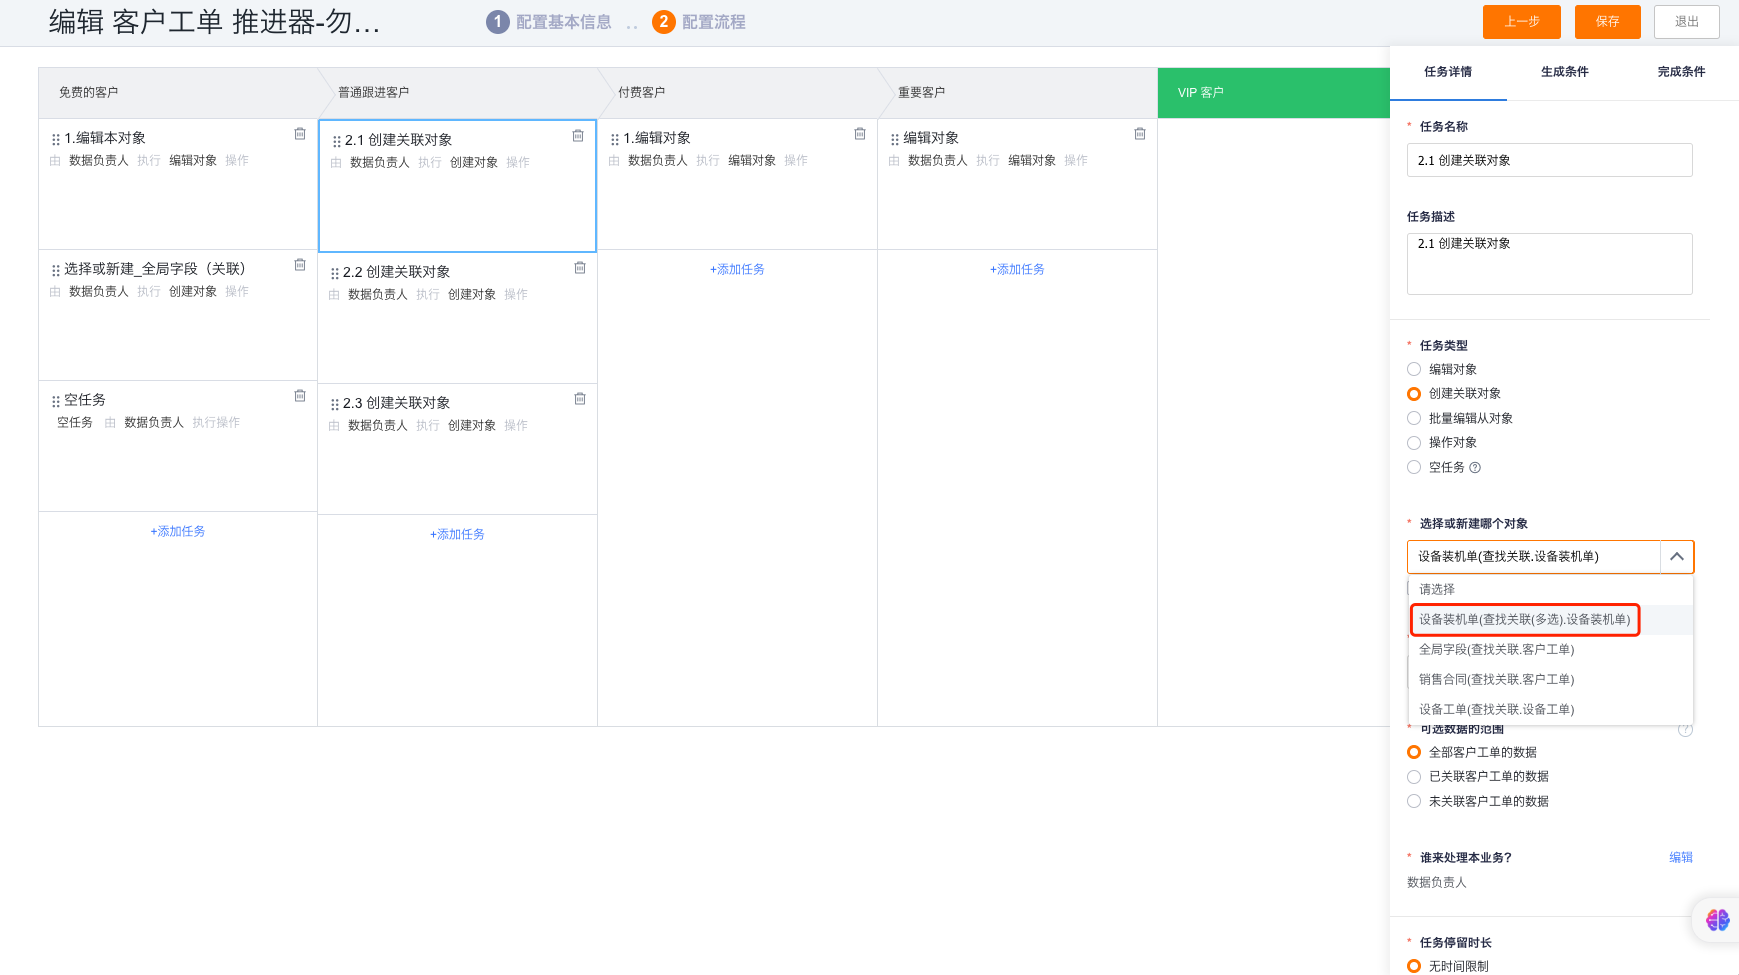
Task: Open the 完成条件 tab
Action: pos(1680,72)
